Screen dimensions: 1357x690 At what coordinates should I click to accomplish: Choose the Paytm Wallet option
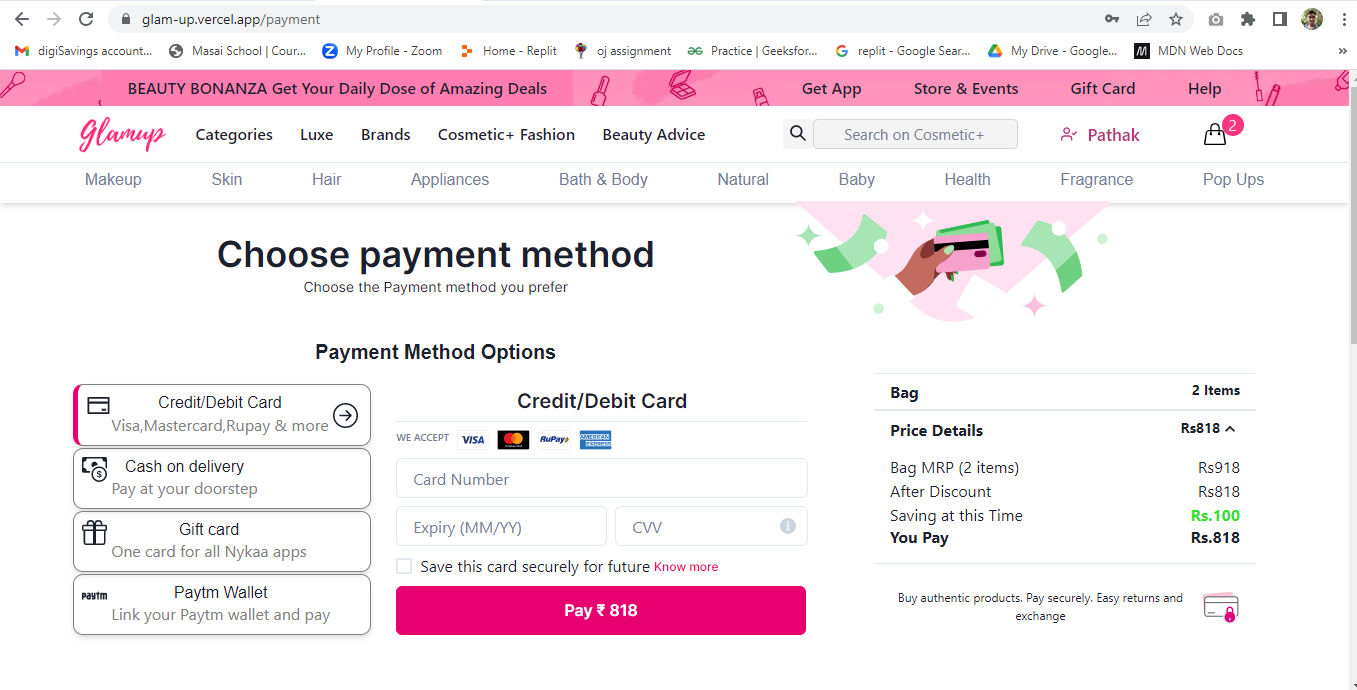(x=221, y=604)
